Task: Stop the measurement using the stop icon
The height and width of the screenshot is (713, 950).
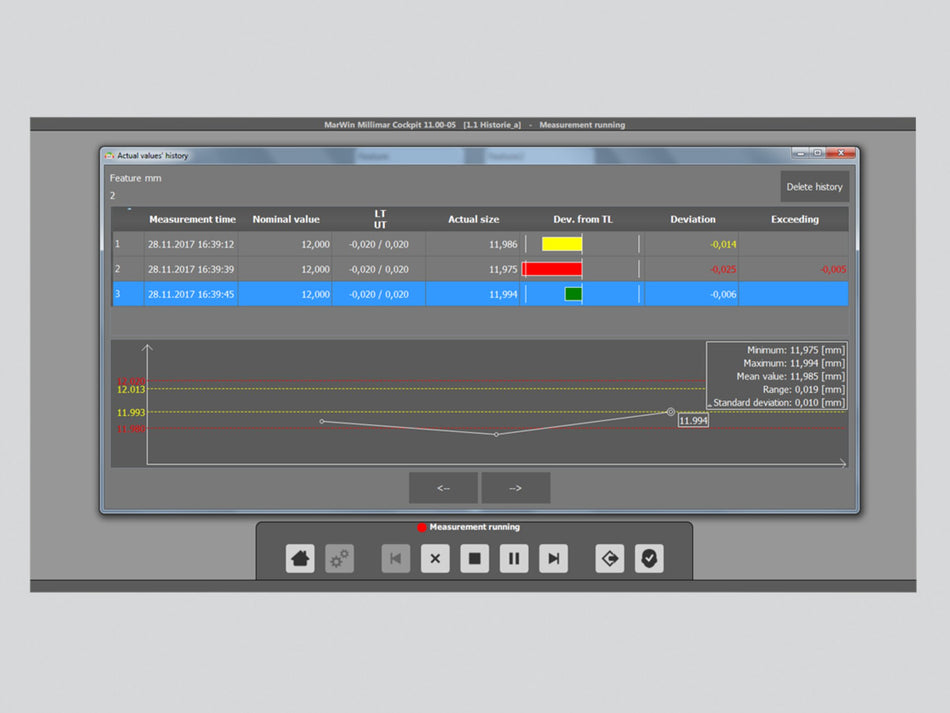Action: coord(474,559)
